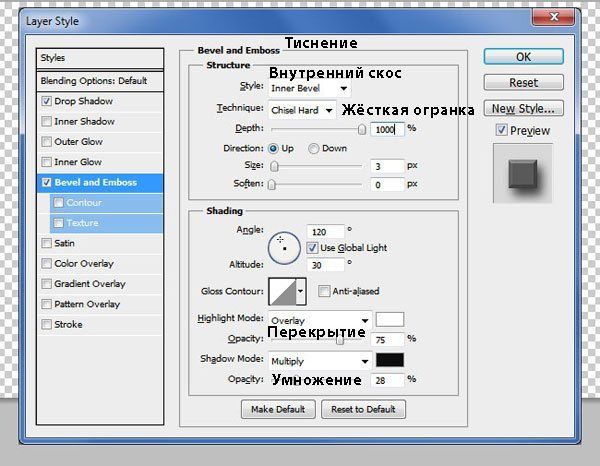600x466 pixels.
Task: Enable the Inner Glow checkbox
Action: coord(46,162)
